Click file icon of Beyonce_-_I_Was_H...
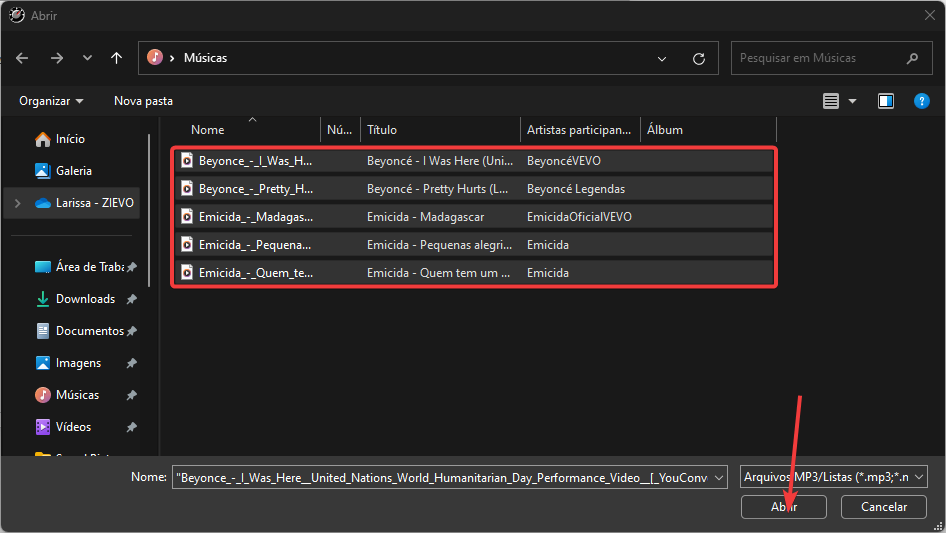Screen dimensions: 946x533 [187, 161]
